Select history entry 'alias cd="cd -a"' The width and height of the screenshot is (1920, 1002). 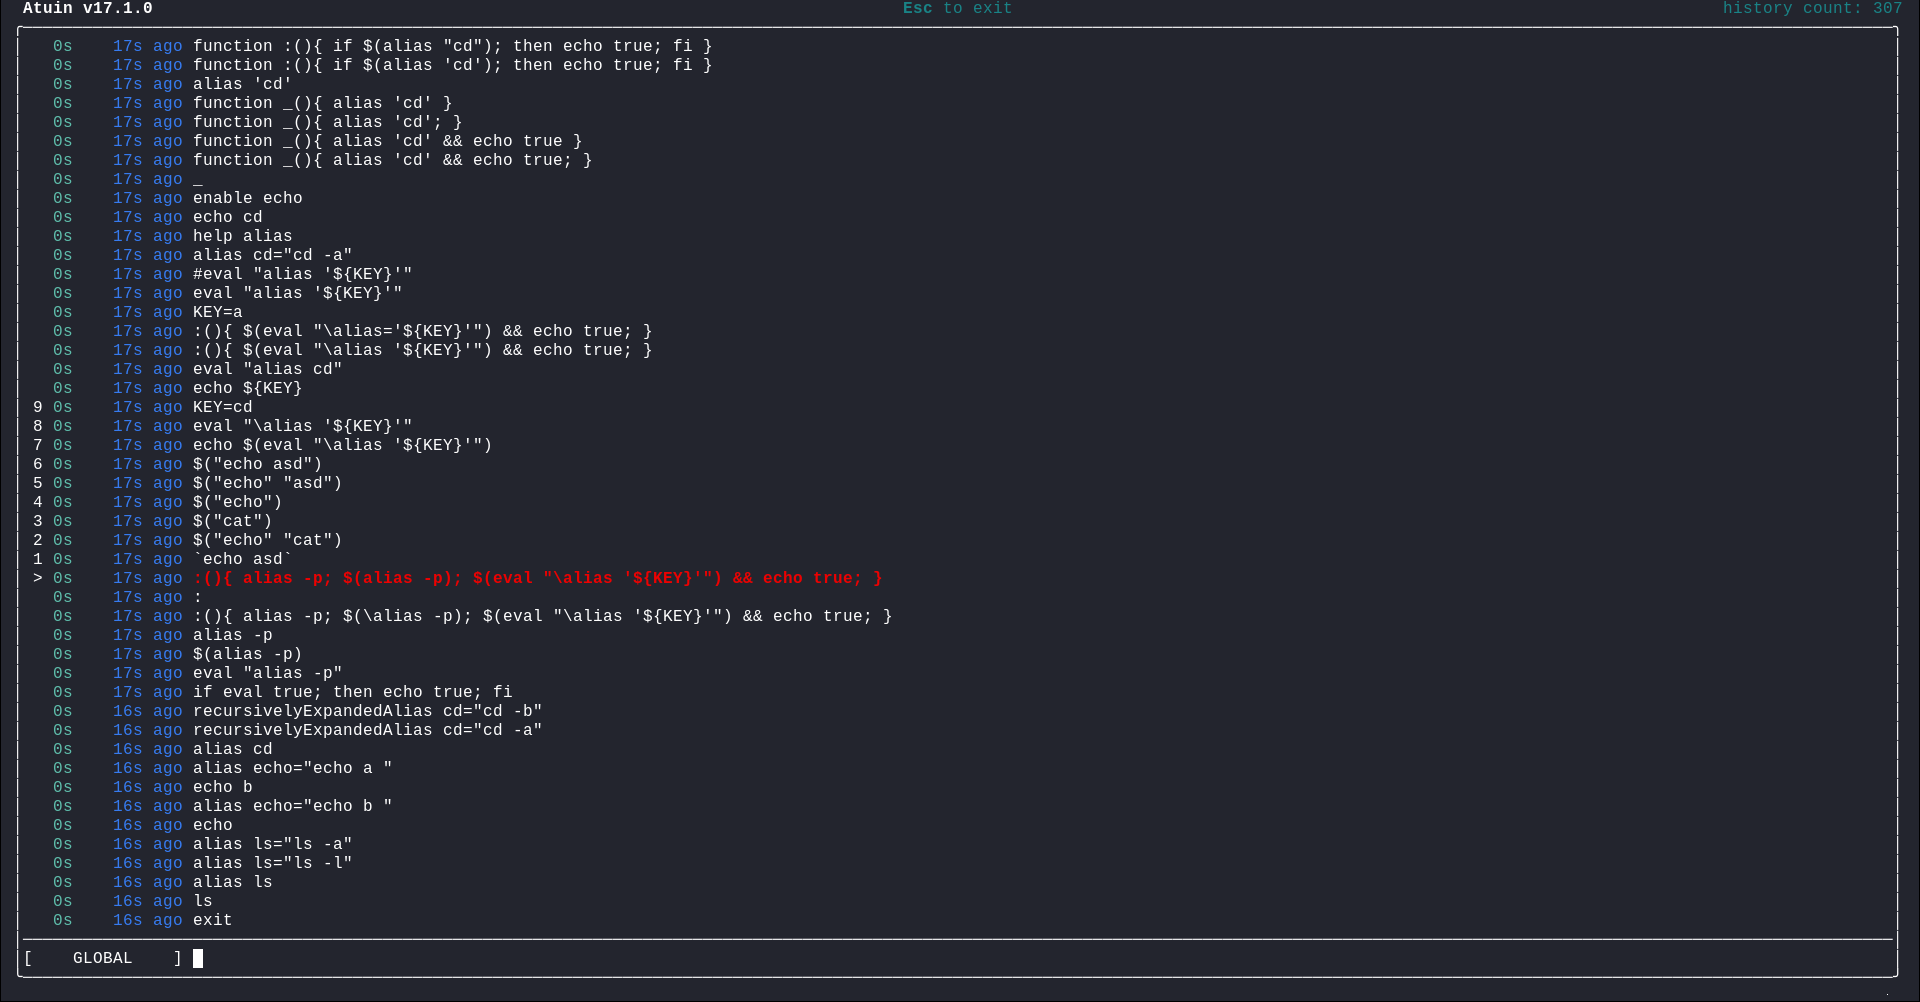pyautogui.click(x=273, y=255)
